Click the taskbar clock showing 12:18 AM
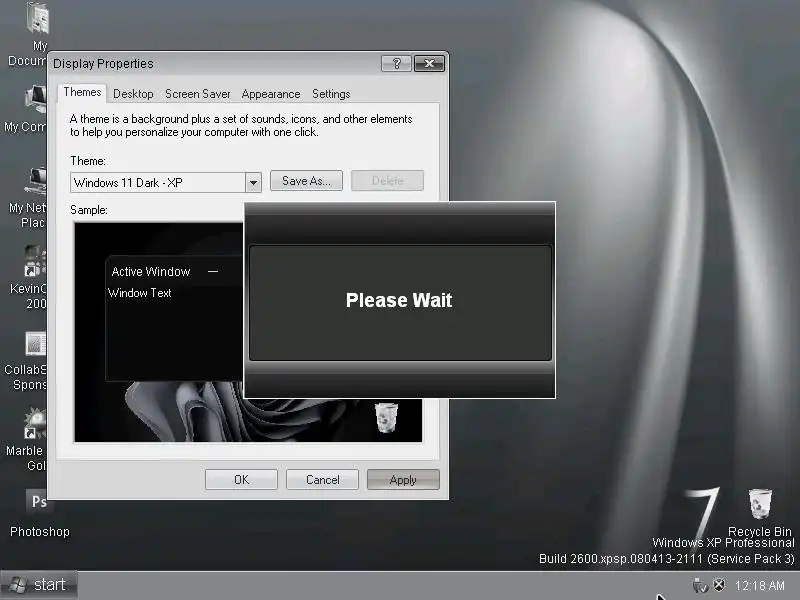 [x=759, y=585]
